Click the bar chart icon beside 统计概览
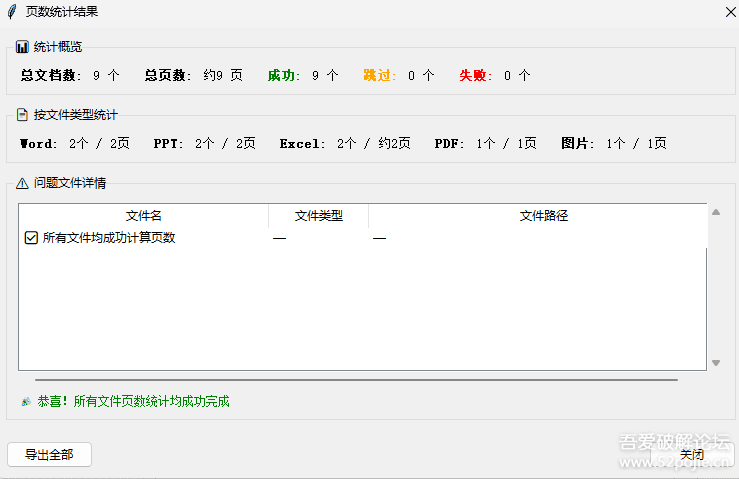Image resolution: width=739 pixels, height=479 pixels. point(22,47)
